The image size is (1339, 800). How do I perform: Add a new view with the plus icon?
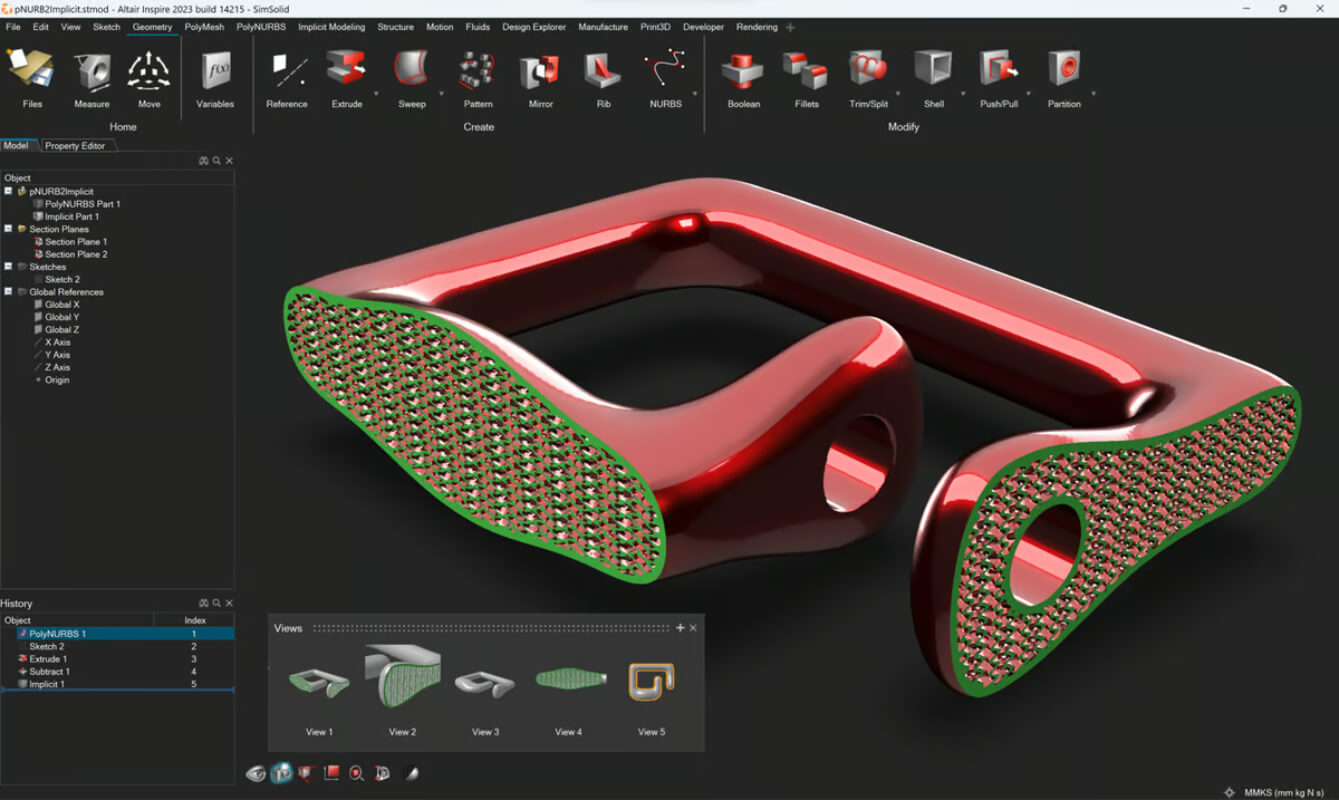coord(680,628)
